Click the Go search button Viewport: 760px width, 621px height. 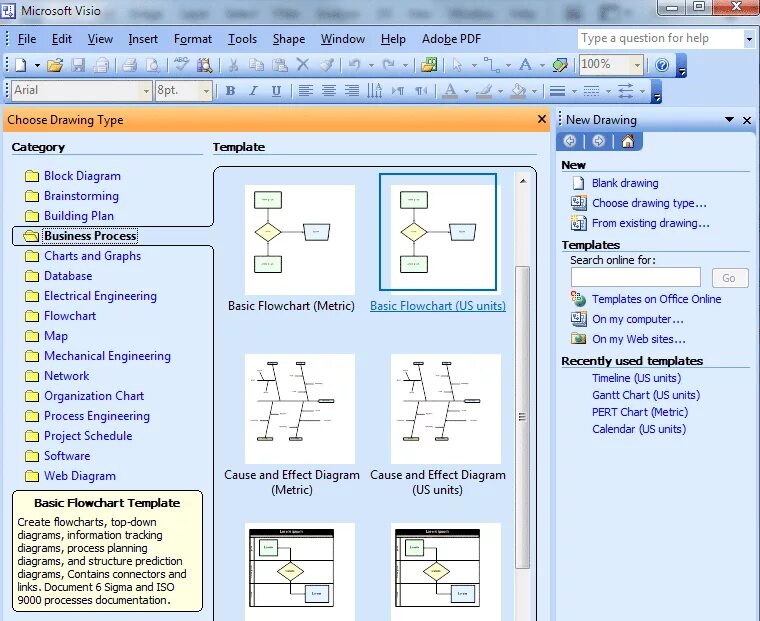click(x=729, y=278)
